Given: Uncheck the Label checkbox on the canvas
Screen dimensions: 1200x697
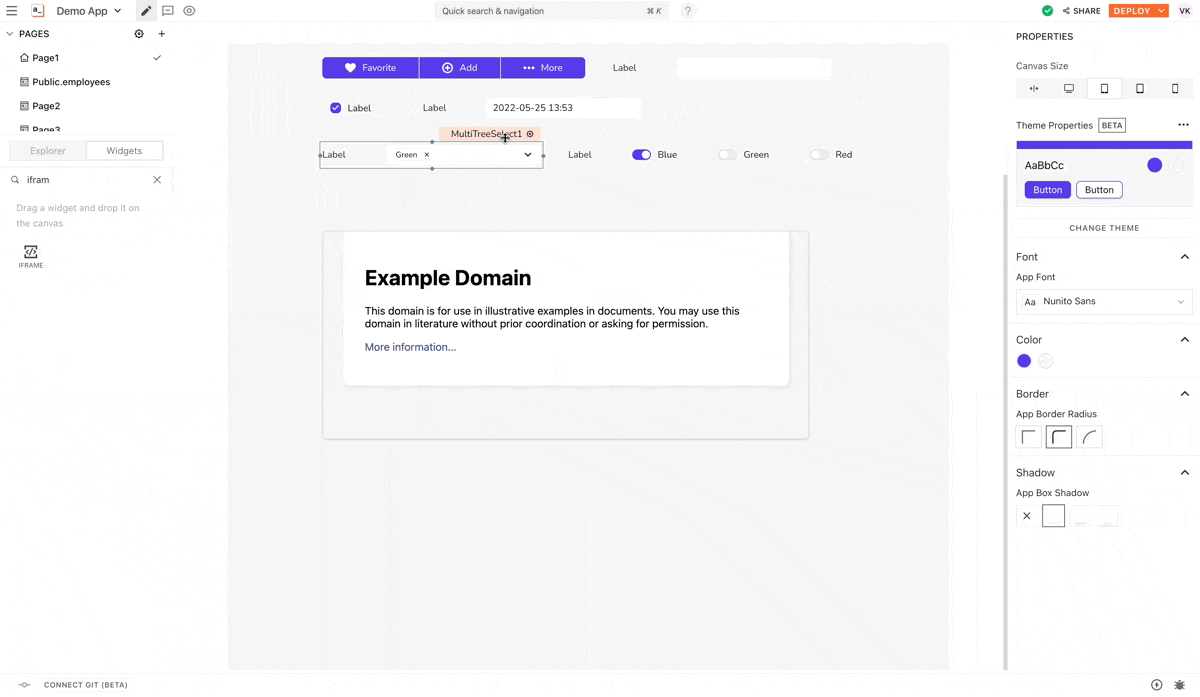Looking at the screenshot, I should click(x=336, y=108).
